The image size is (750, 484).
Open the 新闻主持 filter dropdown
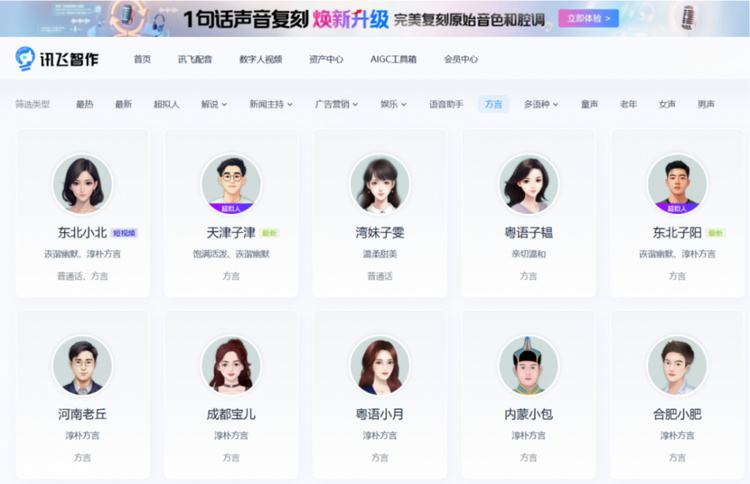click(x=271, y=104)
